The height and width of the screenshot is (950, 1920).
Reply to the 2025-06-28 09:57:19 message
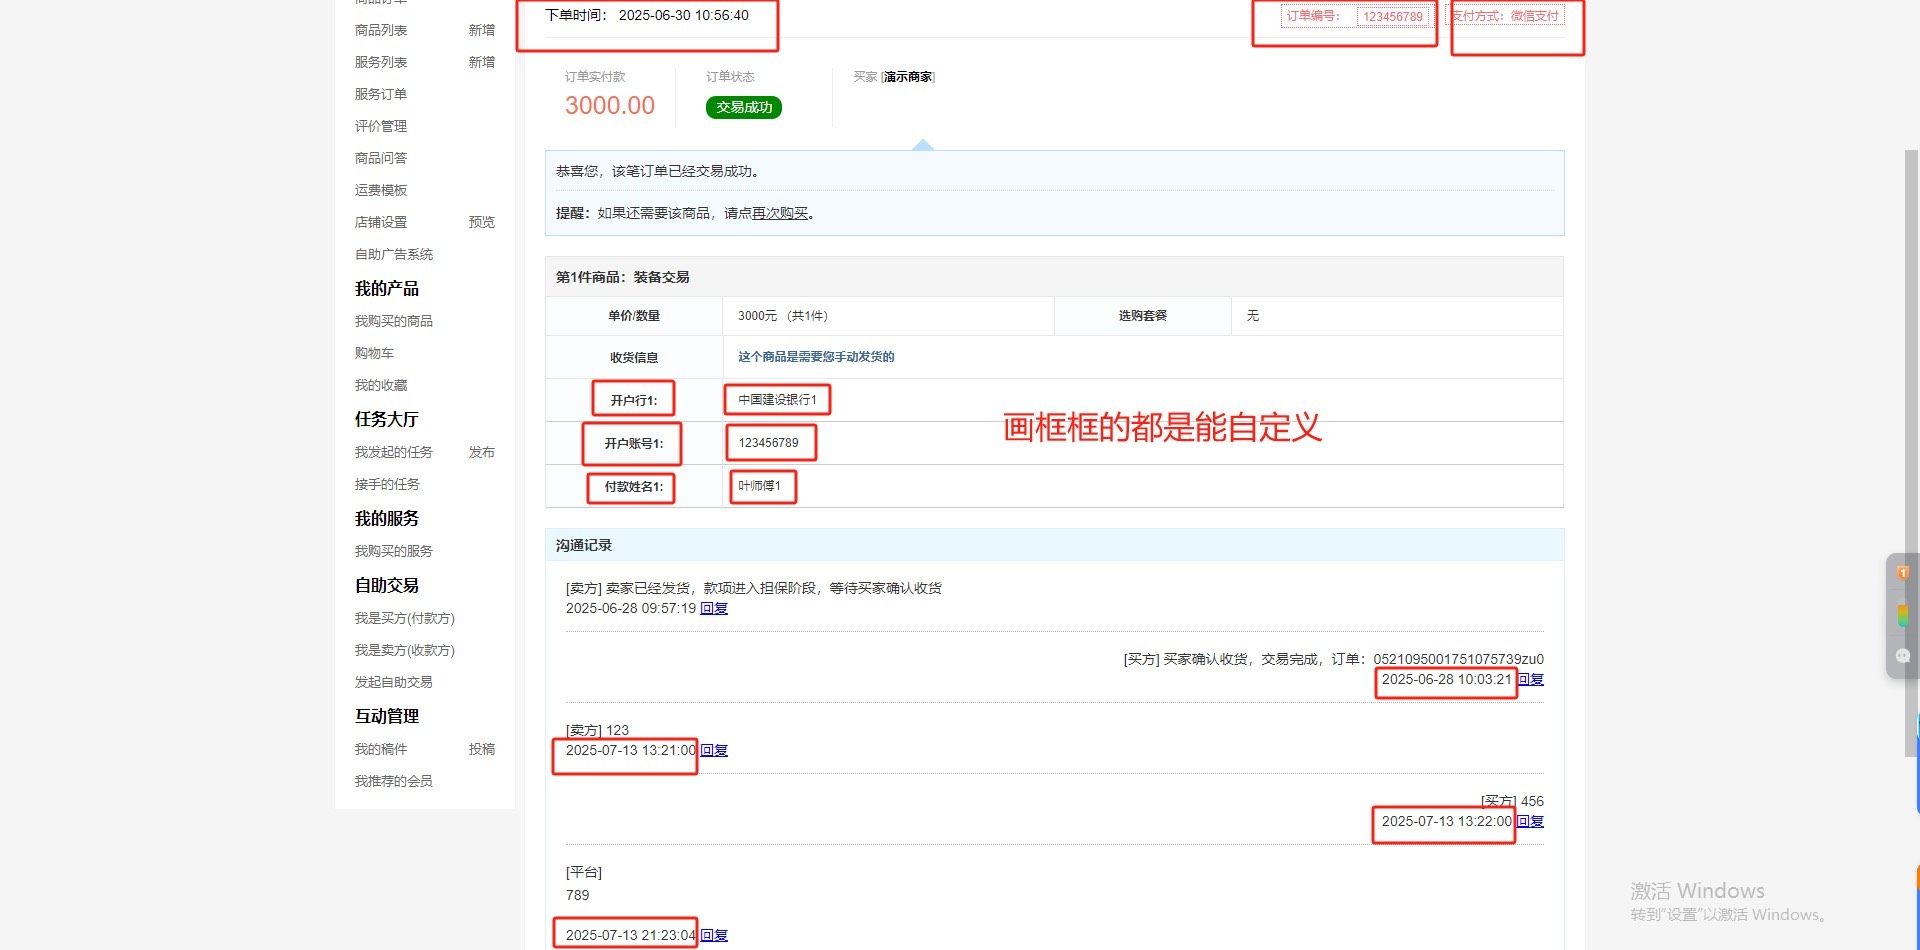(x=714, y=608)
